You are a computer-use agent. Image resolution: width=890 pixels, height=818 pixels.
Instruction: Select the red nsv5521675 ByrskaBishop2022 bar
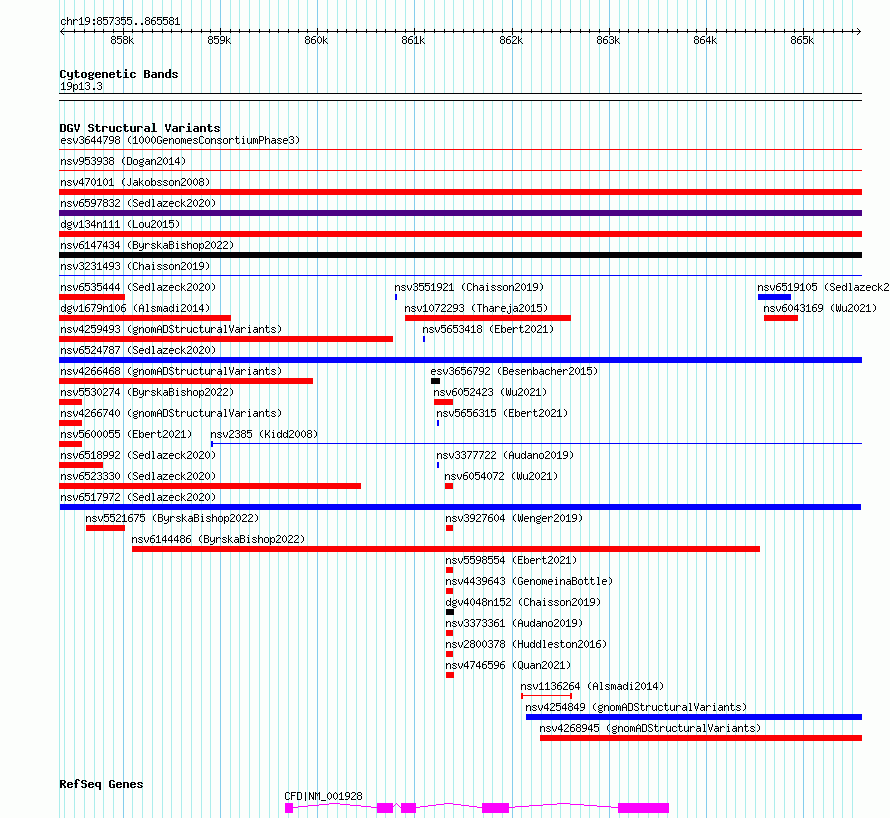click(106, 528)
